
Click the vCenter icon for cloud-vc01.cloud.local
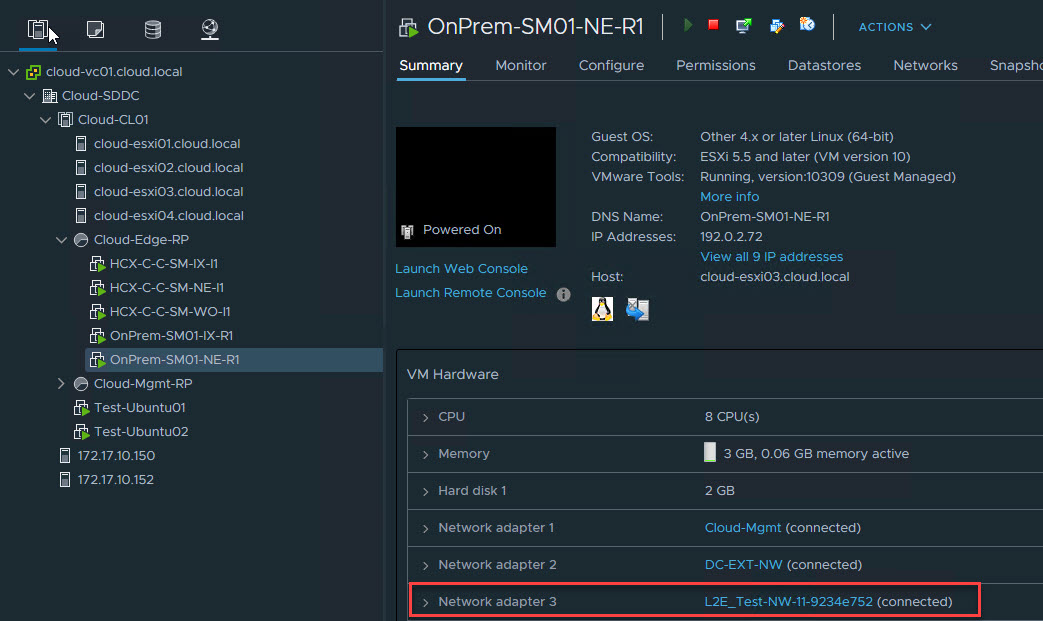(33, 72)
